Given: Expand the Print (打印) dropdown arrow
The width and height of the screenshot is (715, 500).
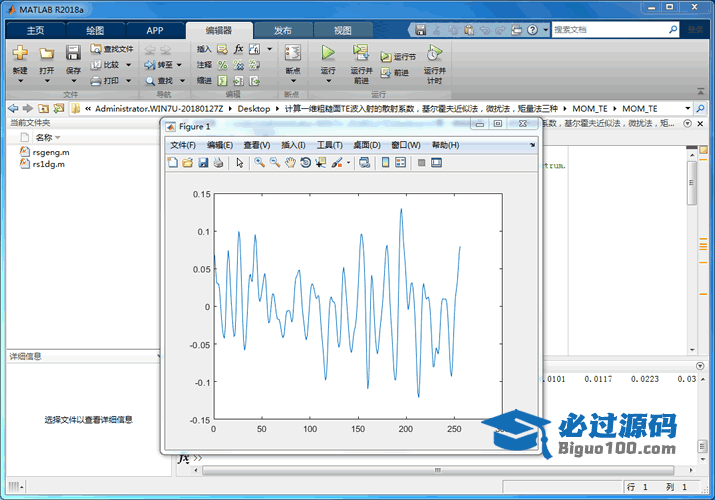Looking at the screenshot, I should (x=129, y=81).
